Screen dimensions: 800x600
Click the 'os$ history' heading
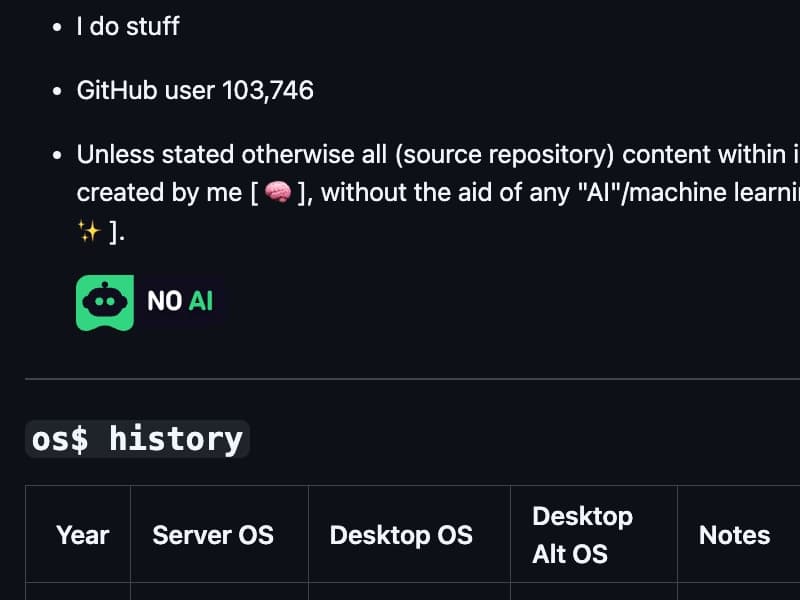click(137, 439)
